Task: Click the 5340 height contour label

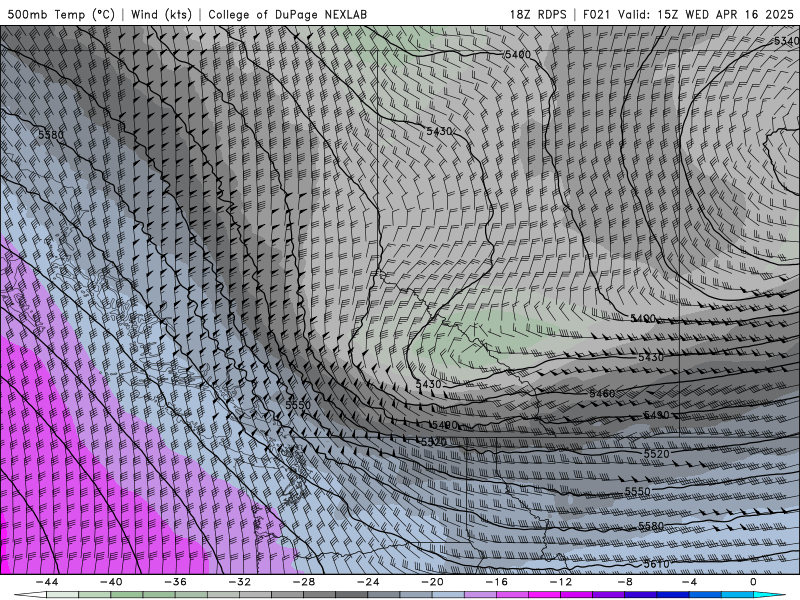Action: click(x=786, y=41)
